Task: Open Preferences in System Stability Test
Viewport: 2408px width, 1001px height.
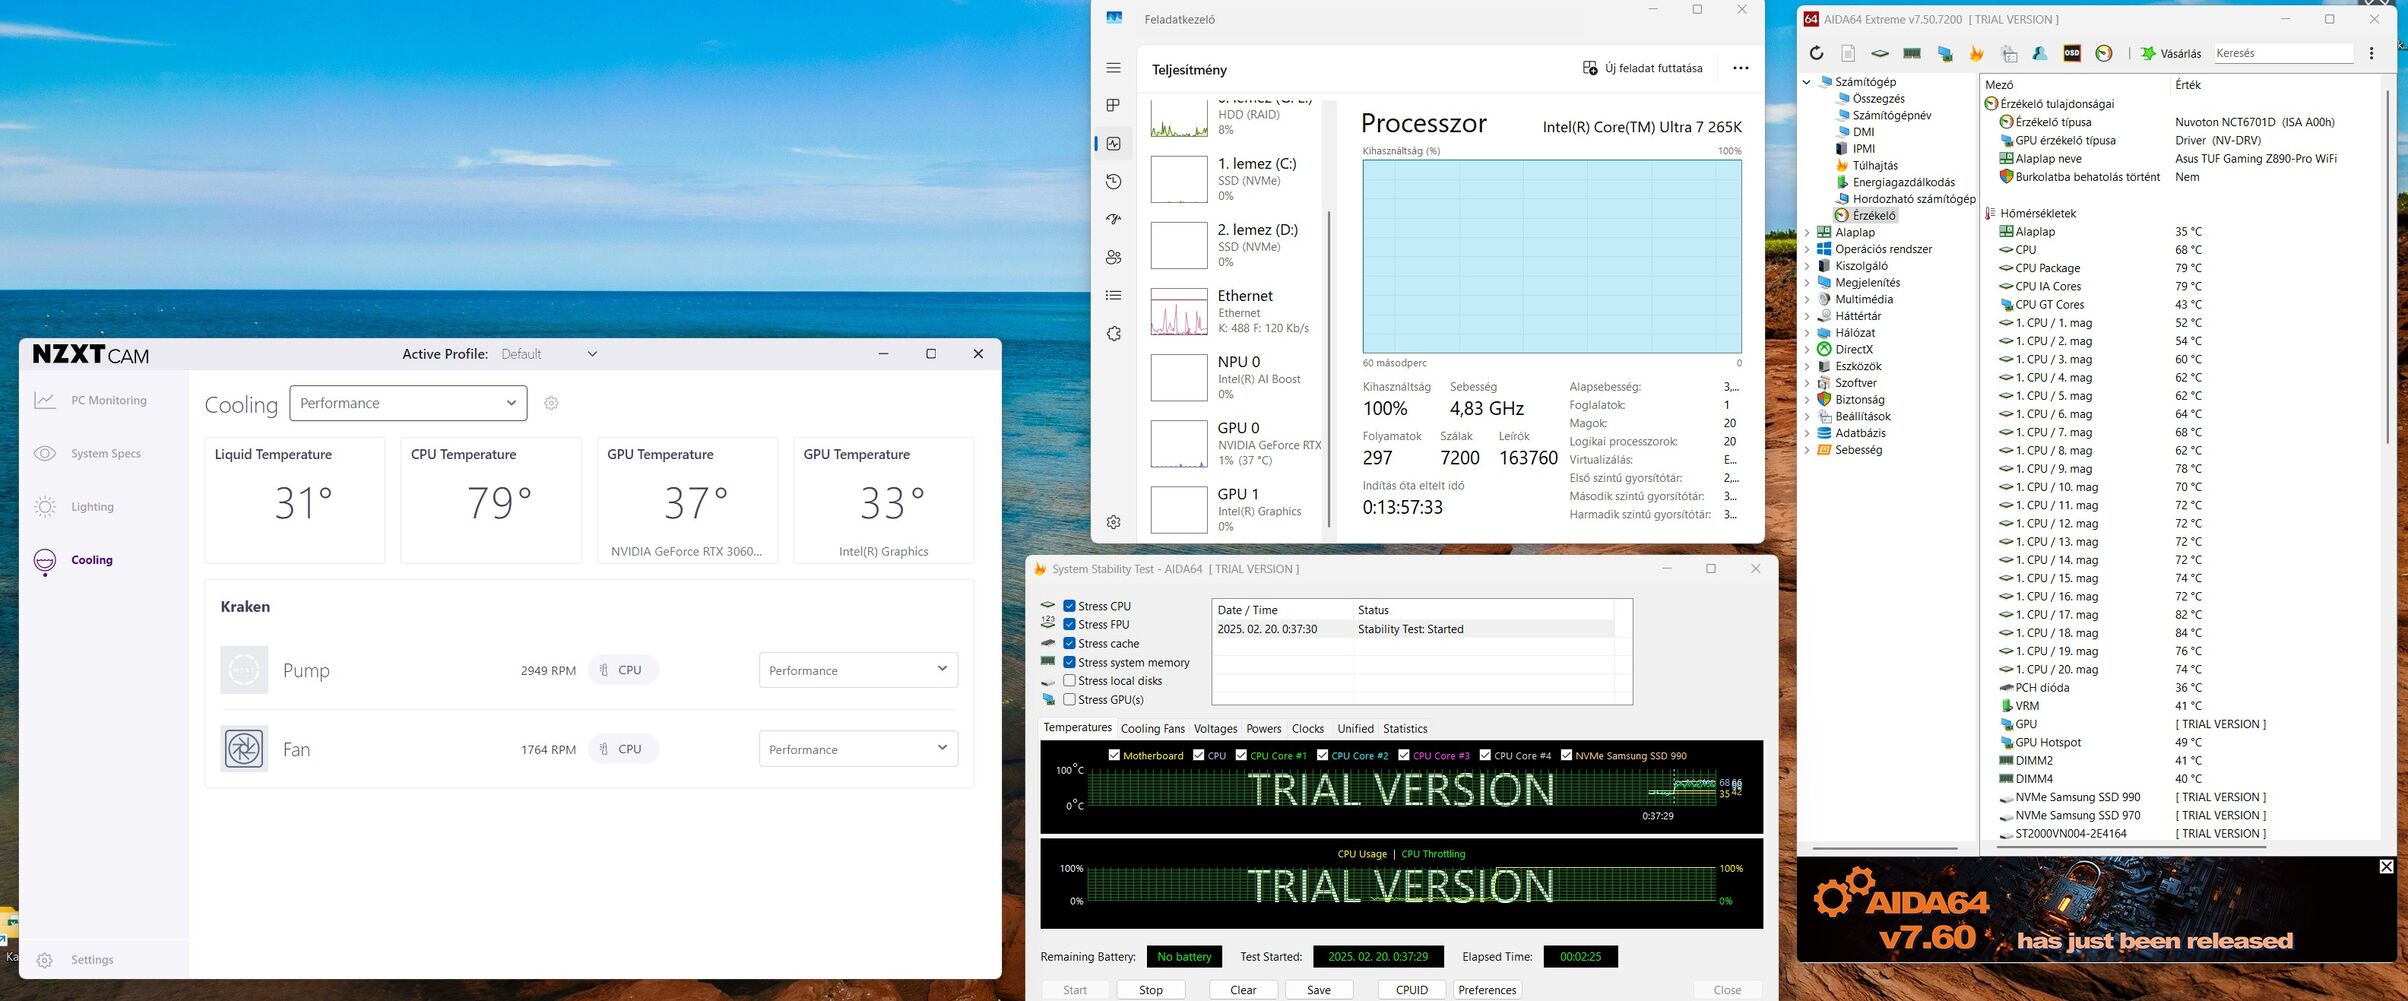Action: (x=1487, y=990)
